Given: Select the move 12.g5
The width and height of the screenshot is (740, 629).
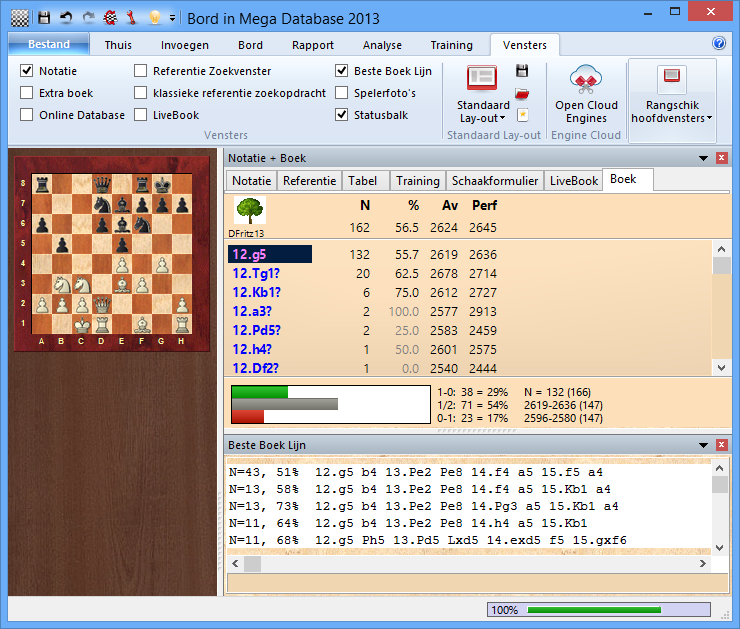Looking at the screenshot, I should tap(270, 254).
